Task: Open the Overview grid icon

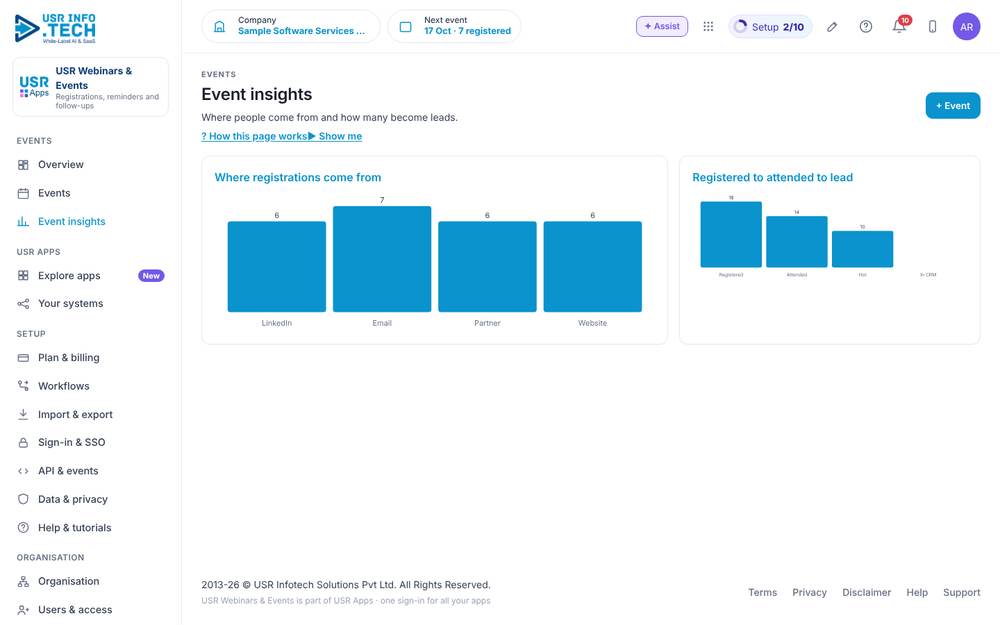Action: point(23,165)
